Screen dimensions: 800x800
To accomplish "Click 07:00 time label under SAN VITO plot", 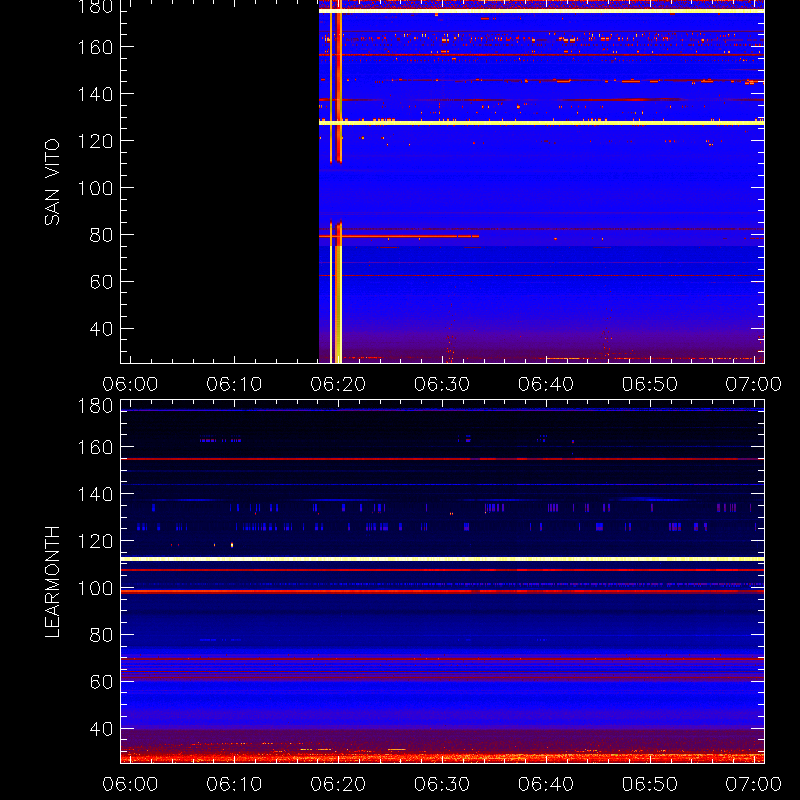I will 754,384.
